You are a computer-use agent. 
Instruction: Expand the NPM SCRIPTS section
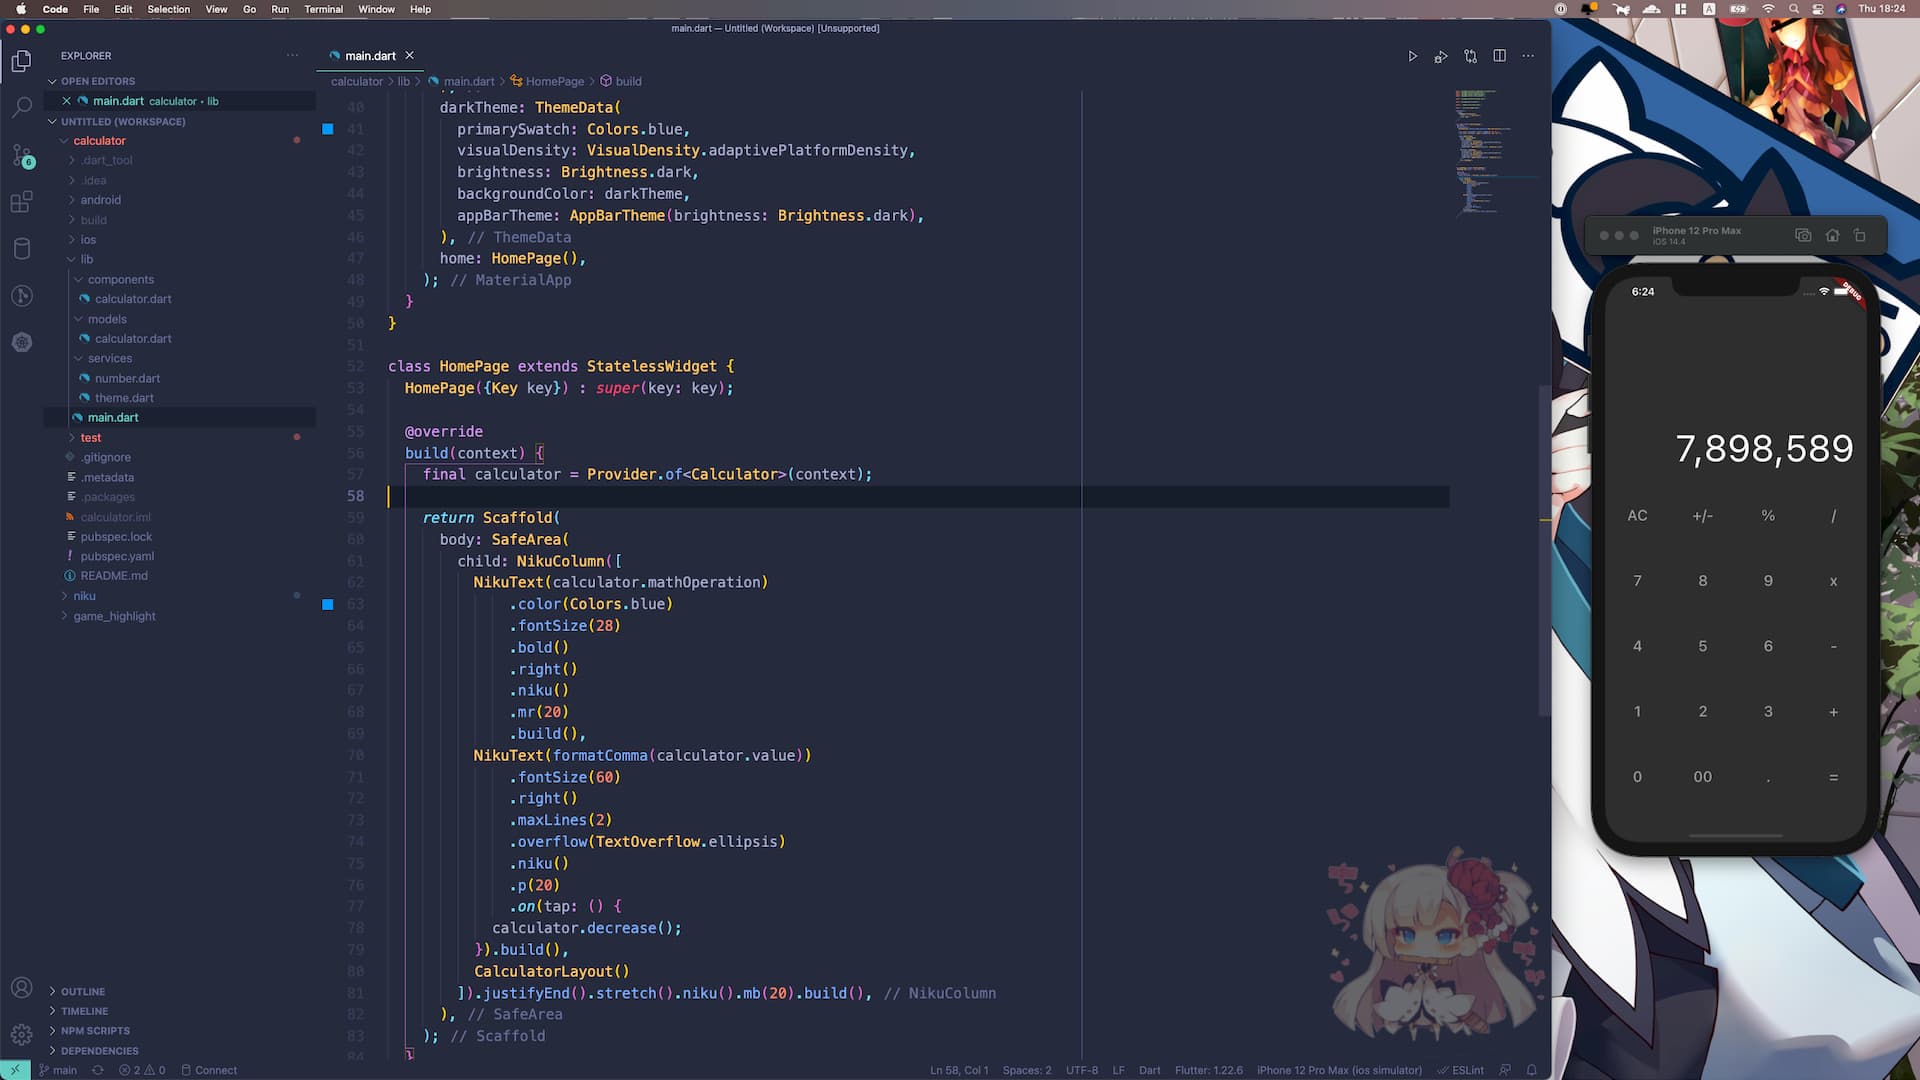pos(95,1031)
